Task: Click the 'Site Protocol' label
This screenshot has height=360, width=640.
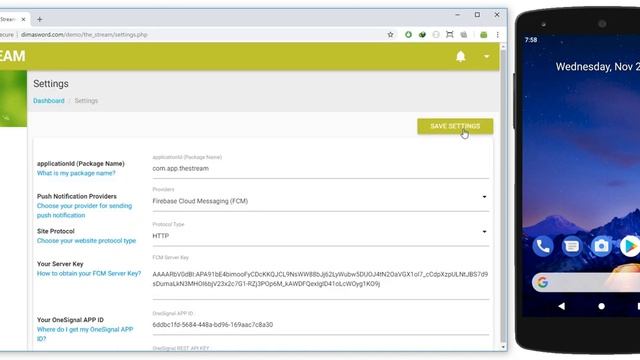Action: pyautogui.click(x=56, y=231)
